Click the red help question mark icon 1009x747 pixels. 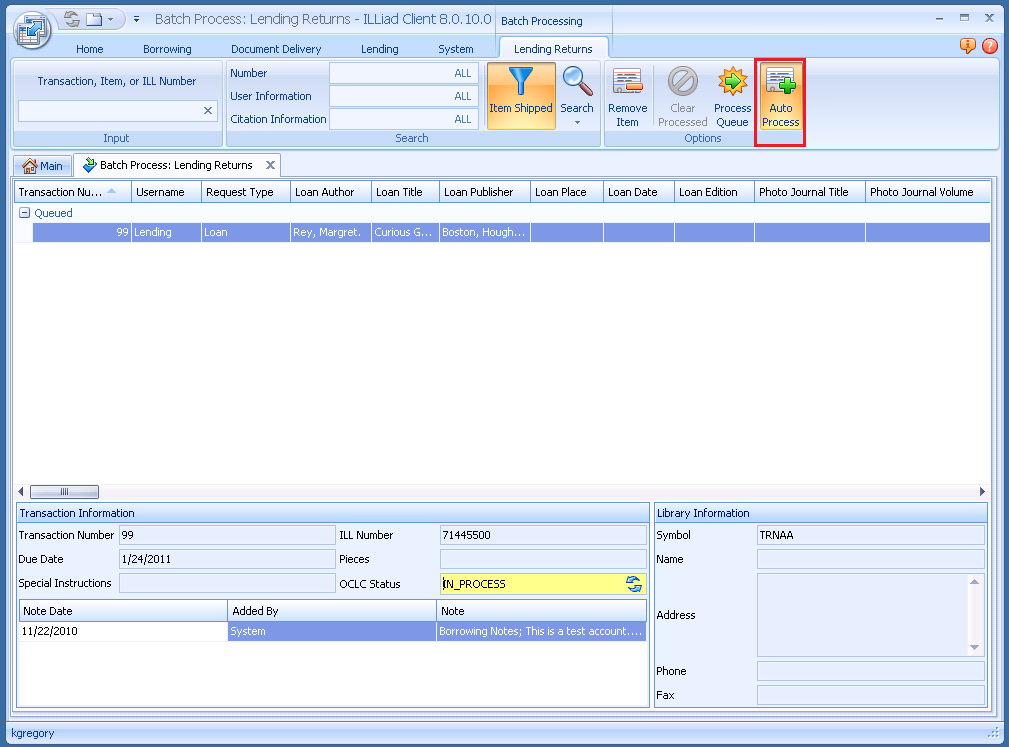click(x=990, y=46)
